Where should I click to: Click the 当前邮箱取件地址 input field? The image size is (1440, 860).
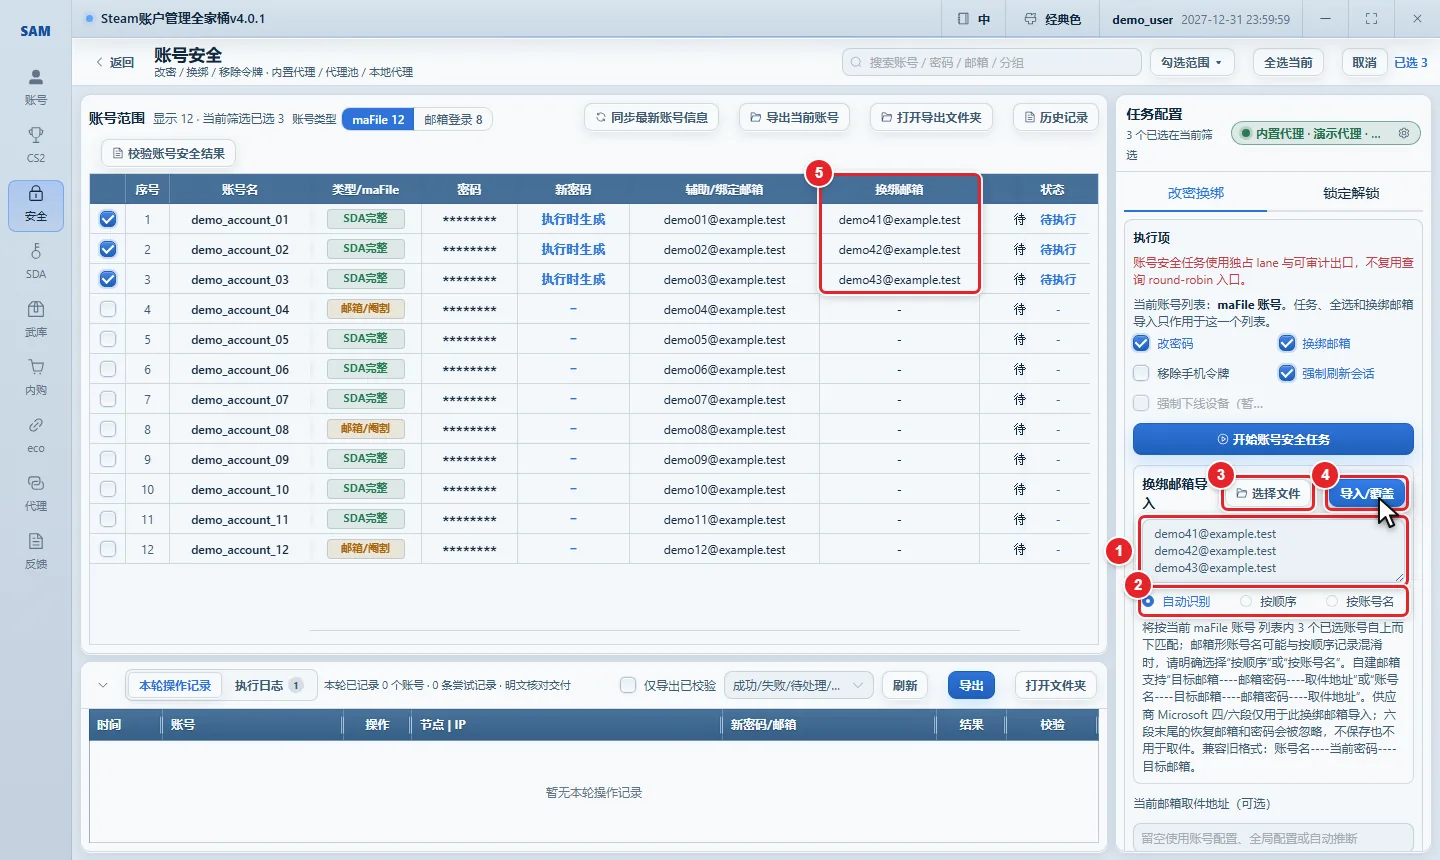coord(1273,838)
